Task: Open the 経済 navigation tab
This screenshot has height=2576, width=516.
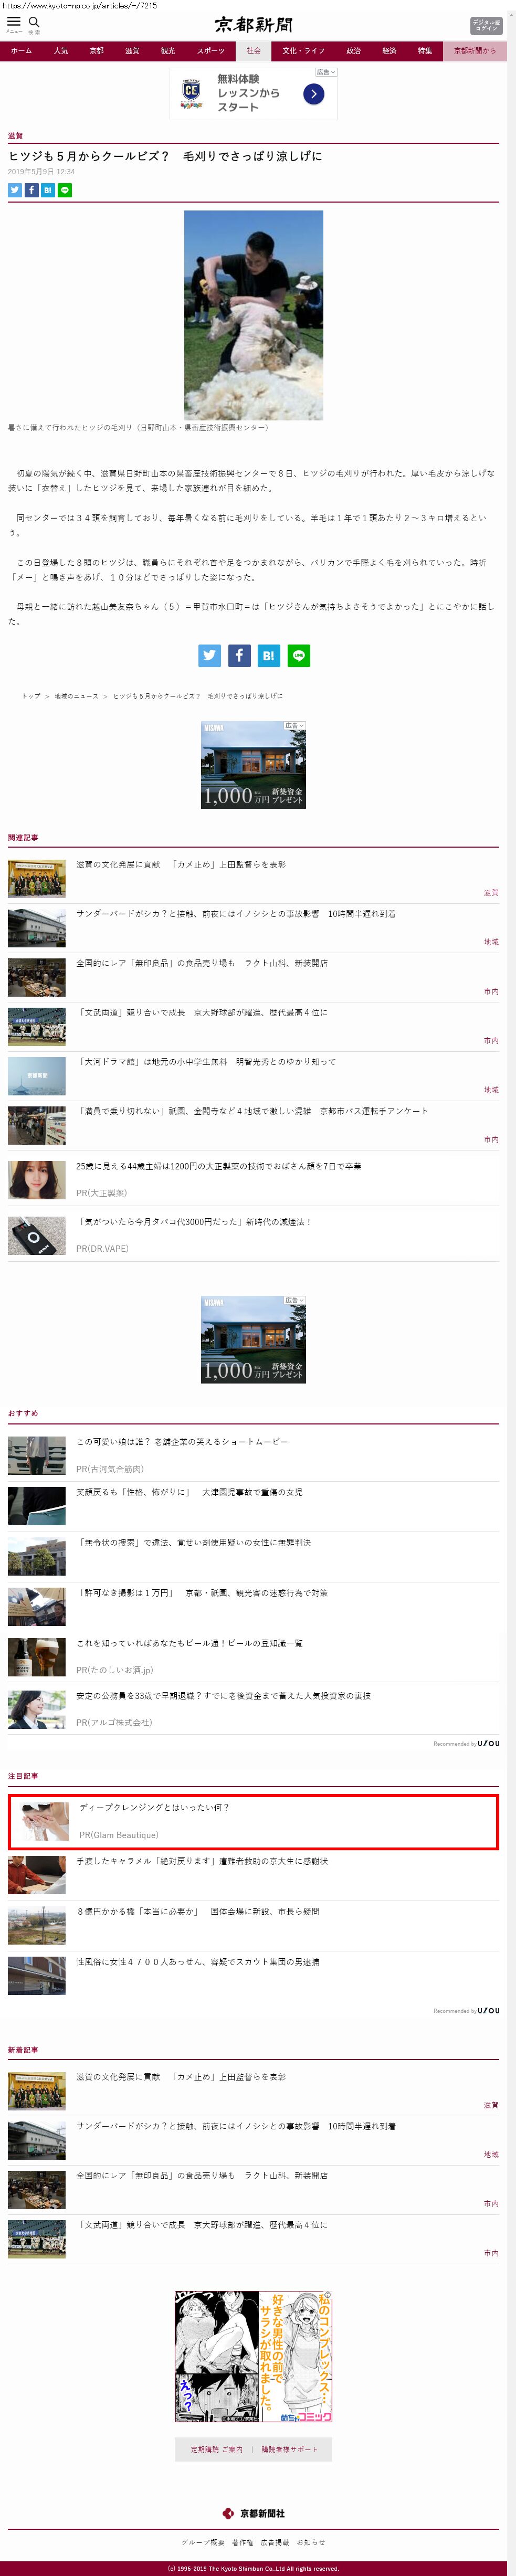Action: [389, 51]
